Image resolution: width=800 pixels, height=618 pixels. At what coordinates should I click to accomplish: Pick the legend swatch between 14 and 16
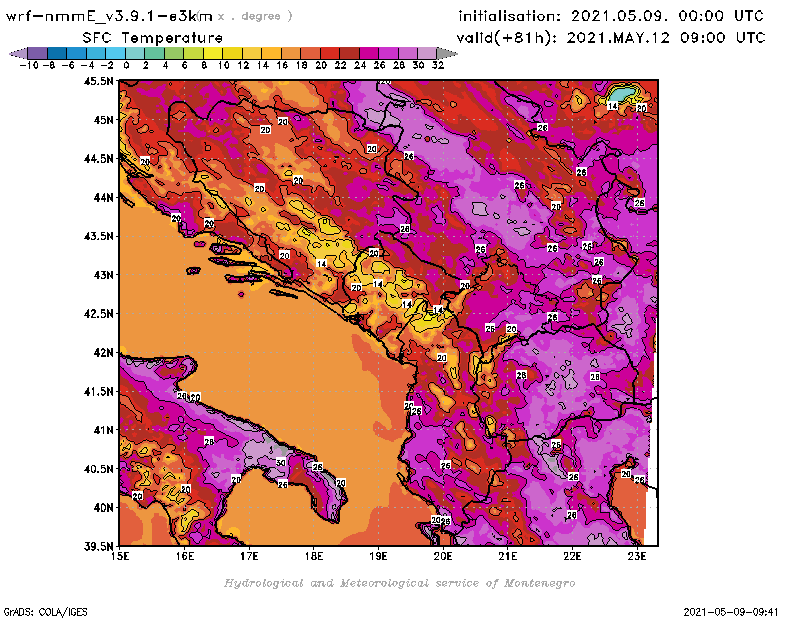tap(271, 53)
